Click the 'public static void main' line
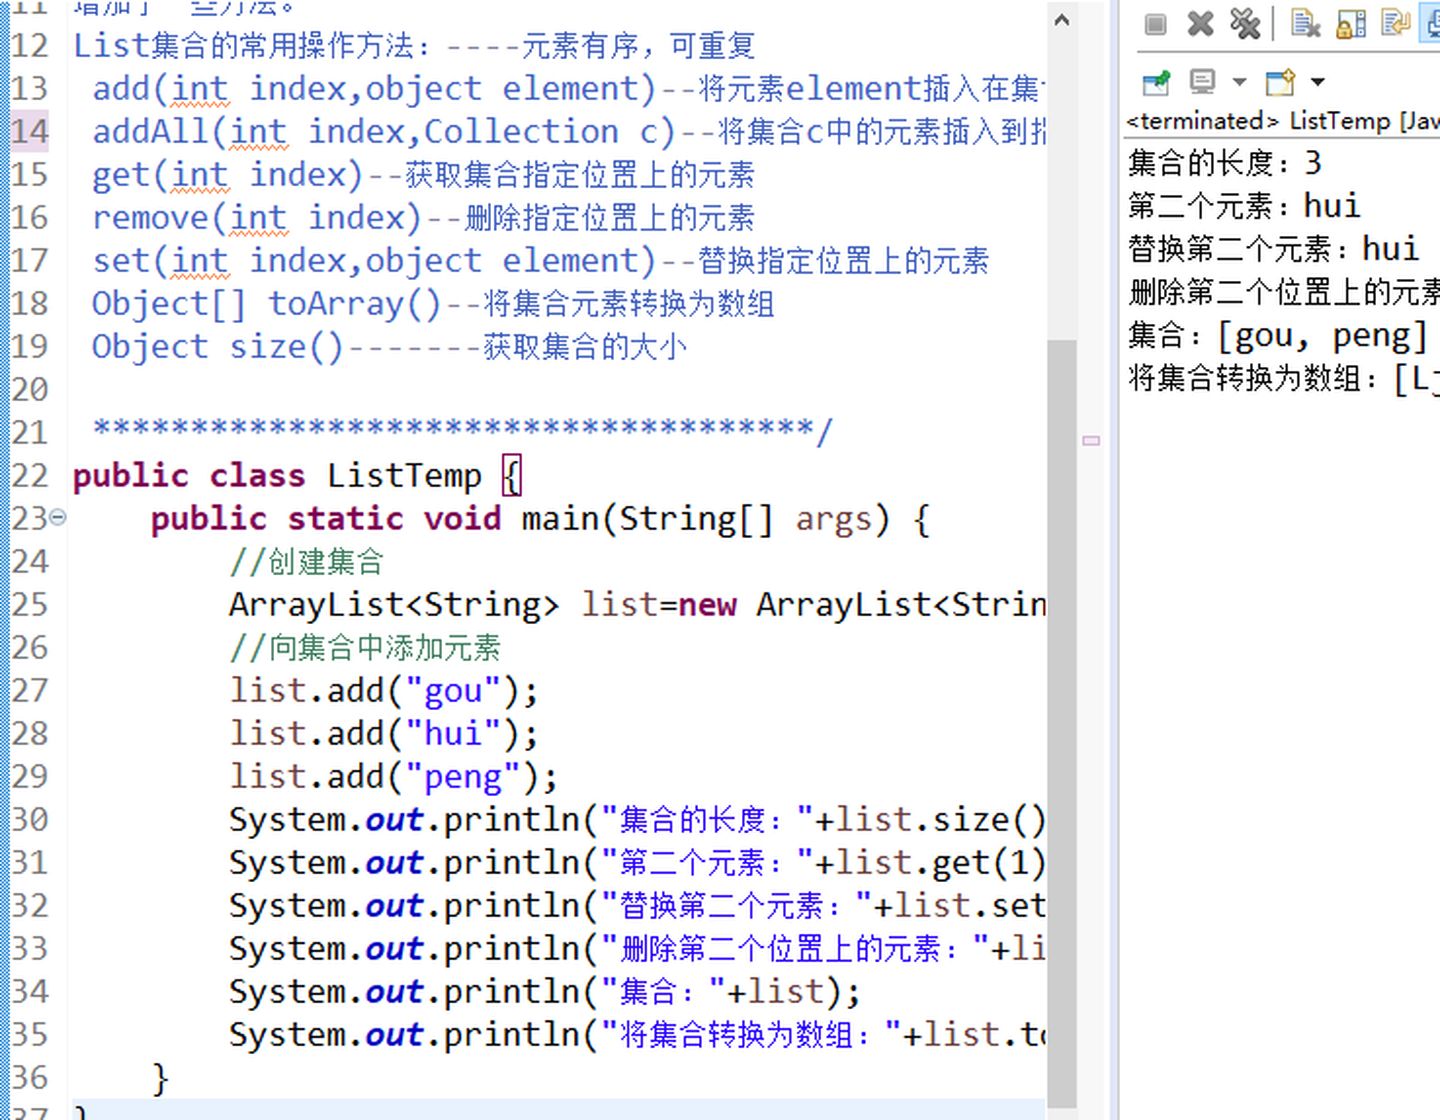Viewport: 1440px width, 1120px height. (x=540, y=518)
